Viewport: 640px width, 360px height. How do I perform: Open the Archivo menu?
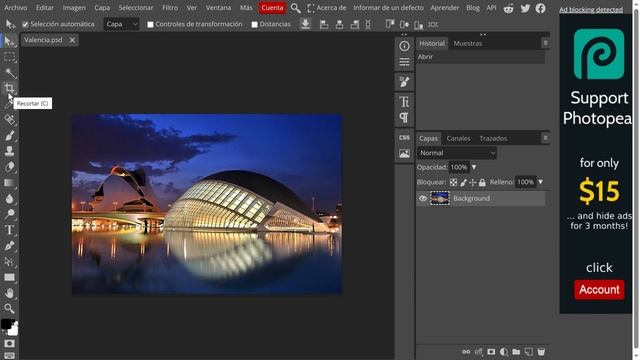(x=16, y=8)
